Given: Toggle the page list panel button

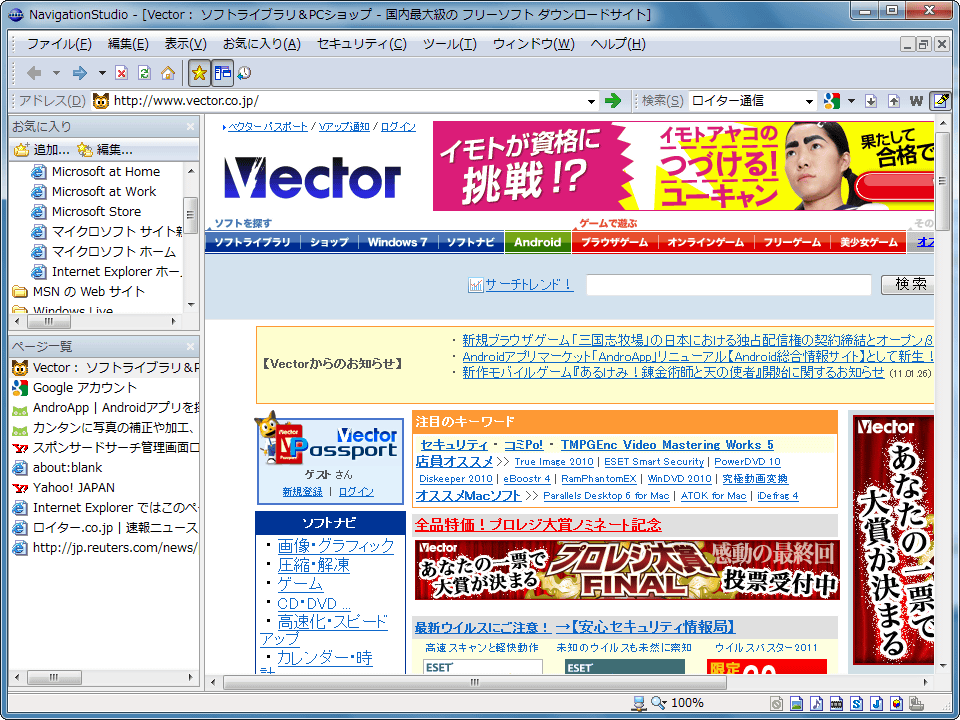Looking at the screenshot, I should [222, 73].
